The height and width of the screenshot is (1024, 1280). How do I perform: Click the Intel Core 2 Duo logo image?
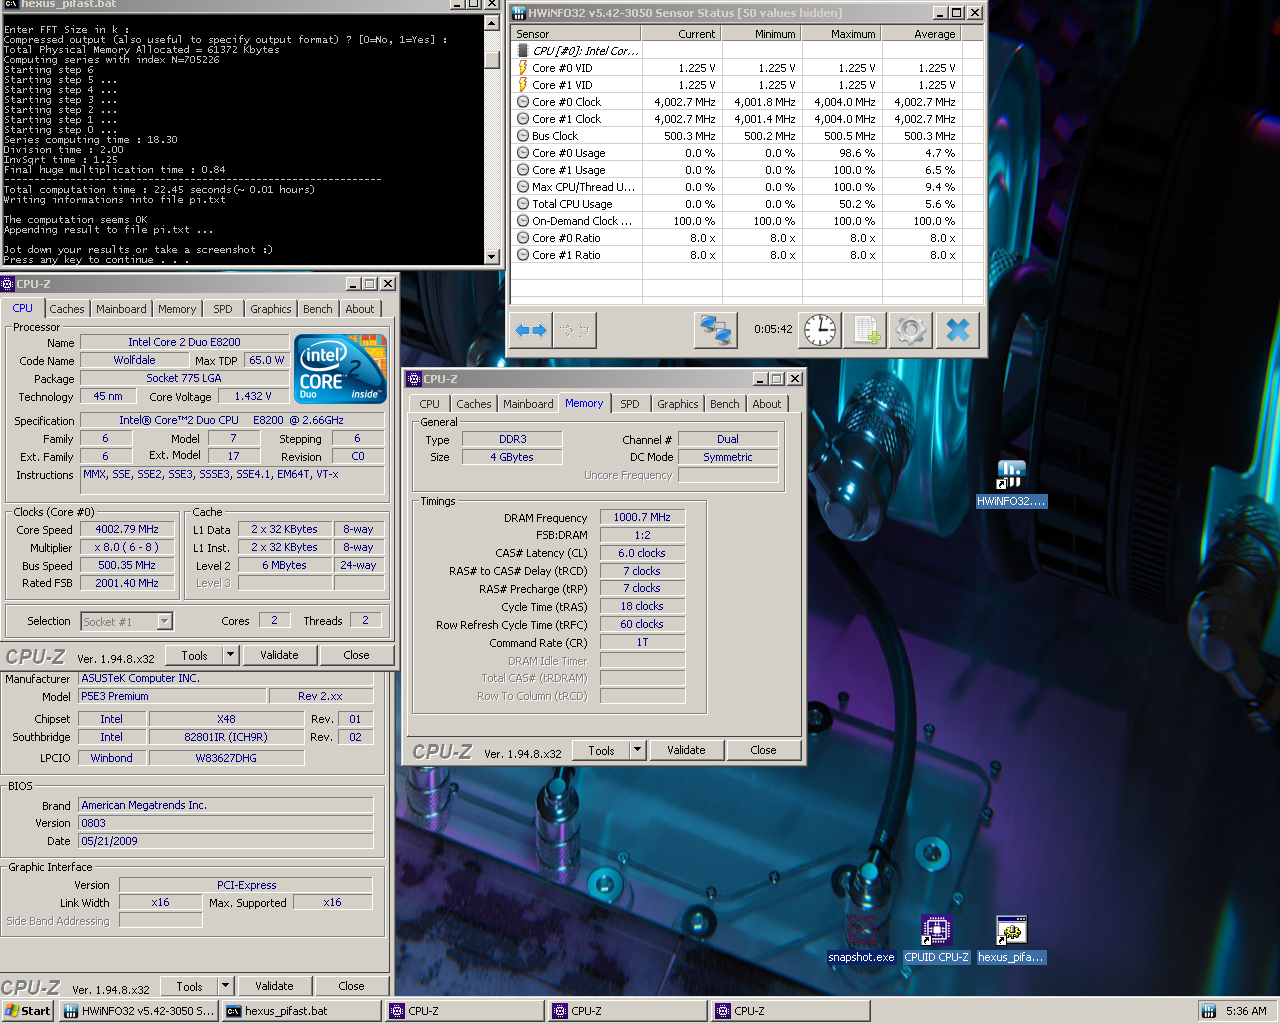coord(340,369)
